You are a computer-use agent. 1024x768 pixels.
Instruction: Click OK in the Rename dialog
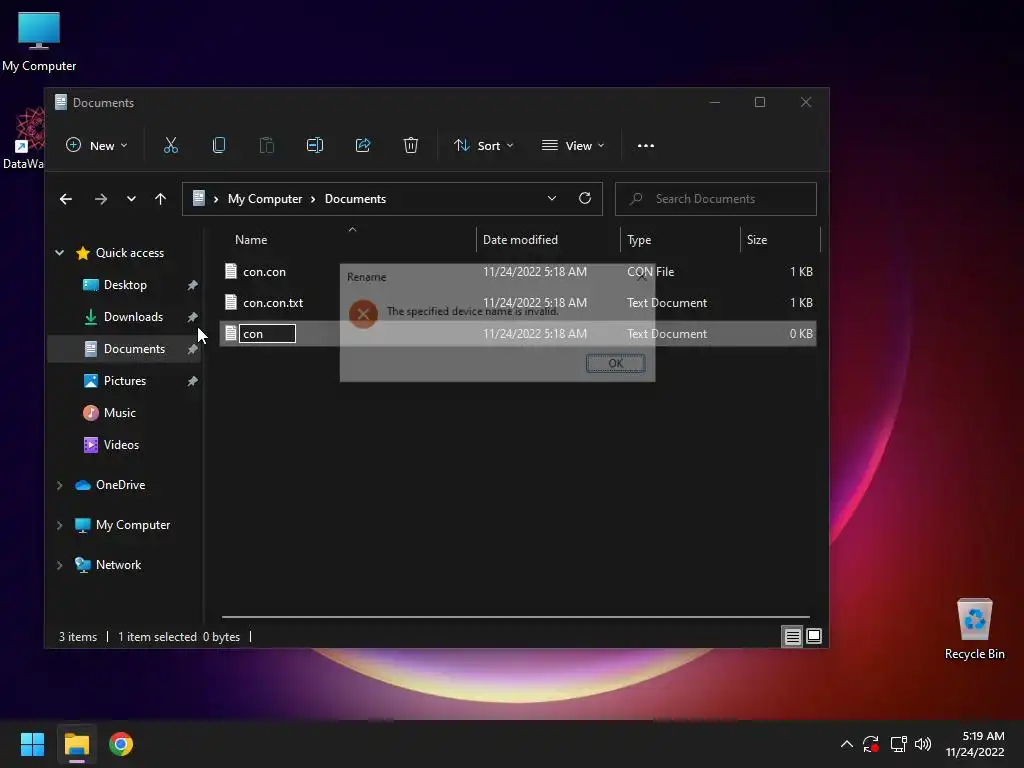click(x=615, y=363)
